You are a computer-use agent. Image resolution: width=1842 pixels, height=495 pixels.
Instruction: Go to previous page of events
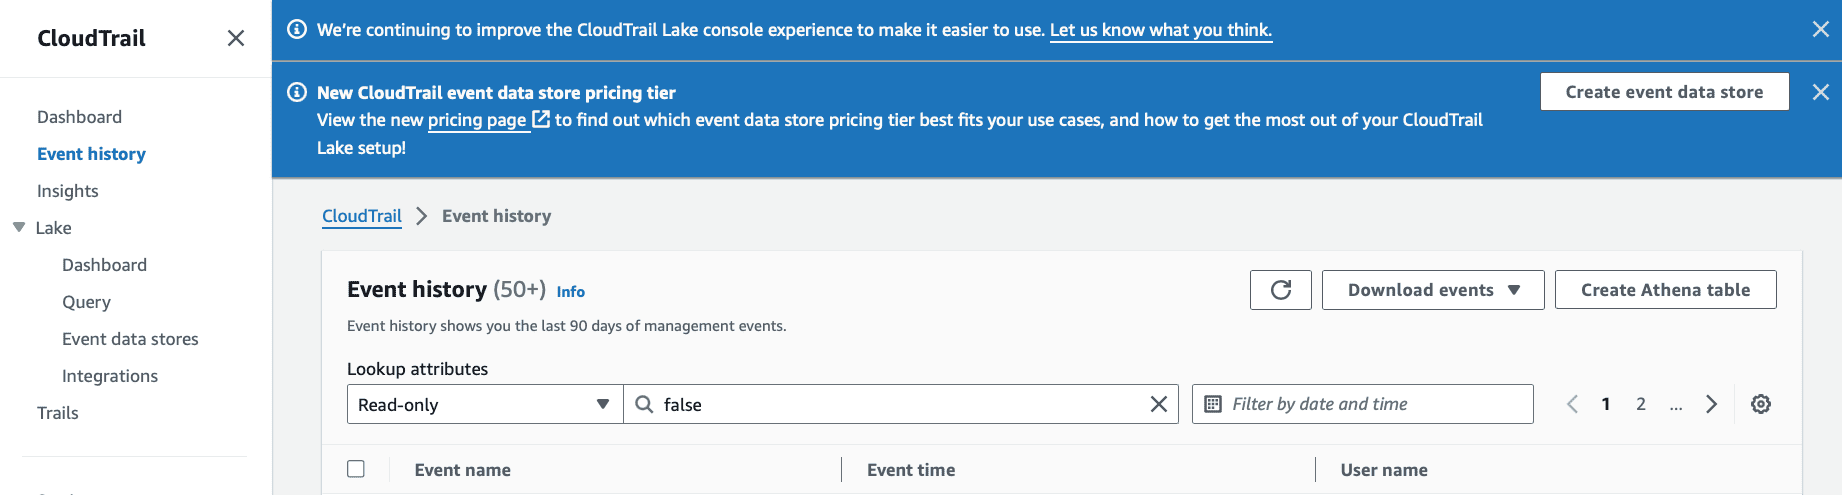(x=1572, y=404)
